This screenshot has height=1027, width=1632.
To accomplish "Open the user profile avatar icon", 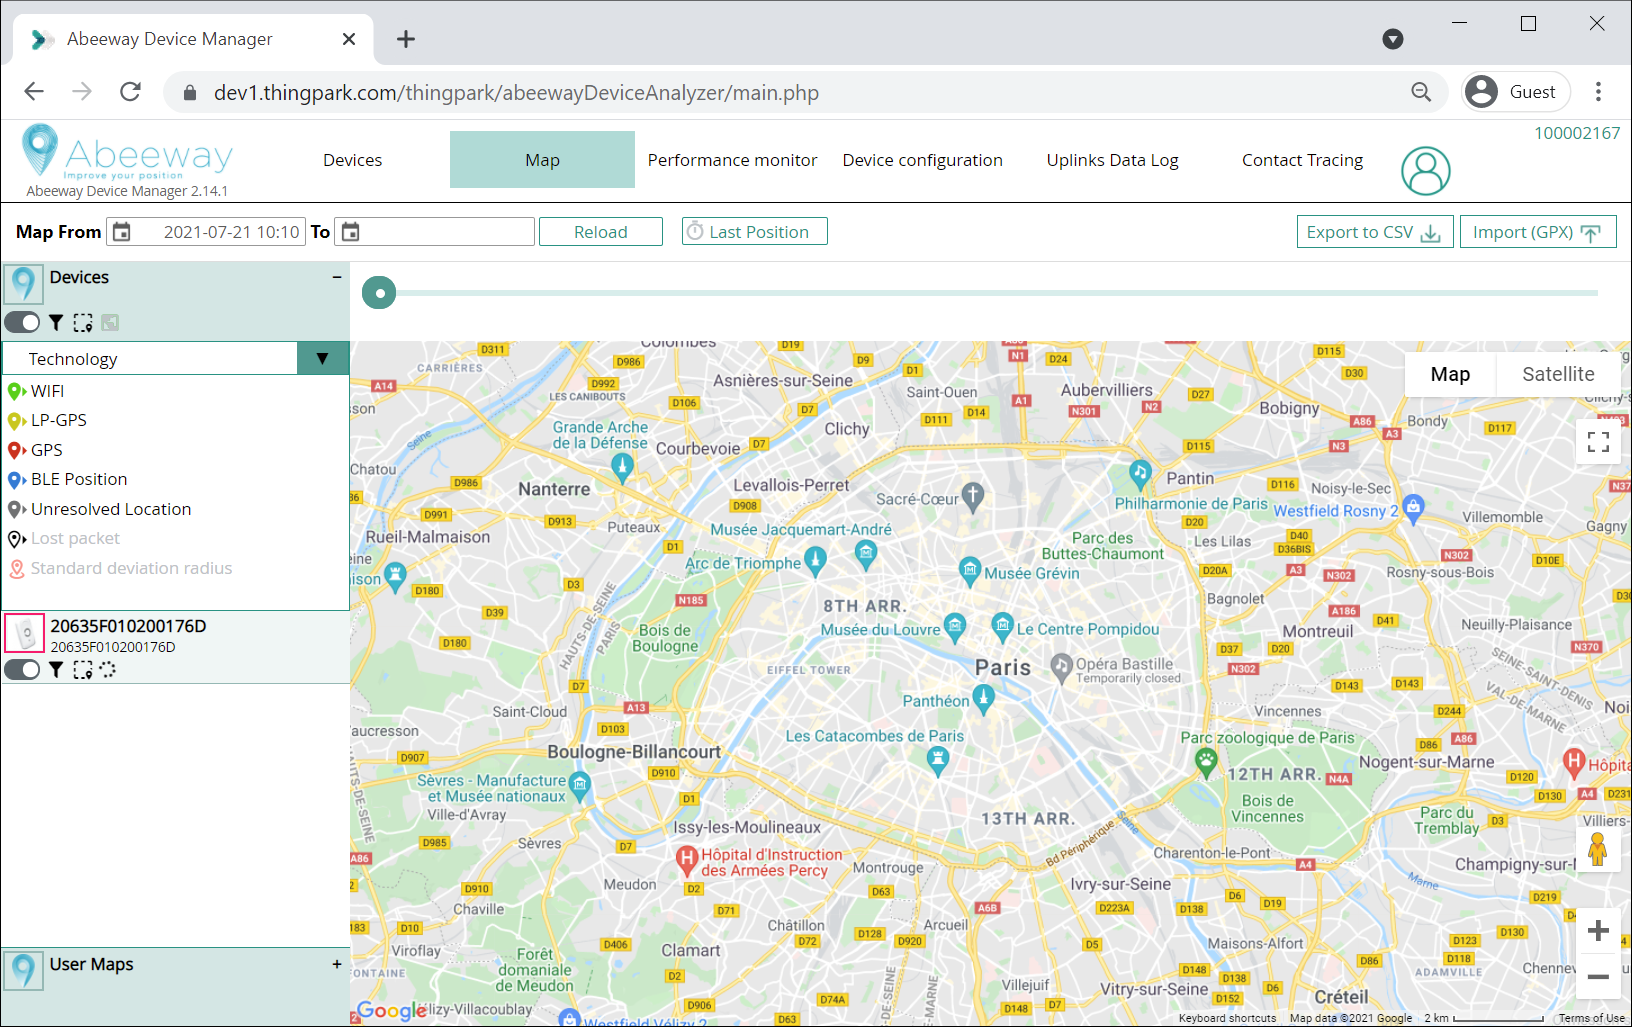I will pyautogui.click(x=1426, y=171).
